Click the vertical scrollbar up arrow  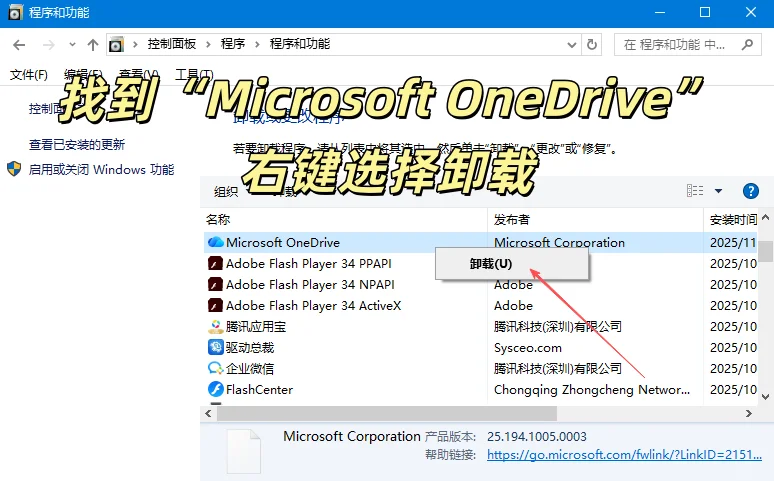[x=766, y=217]
